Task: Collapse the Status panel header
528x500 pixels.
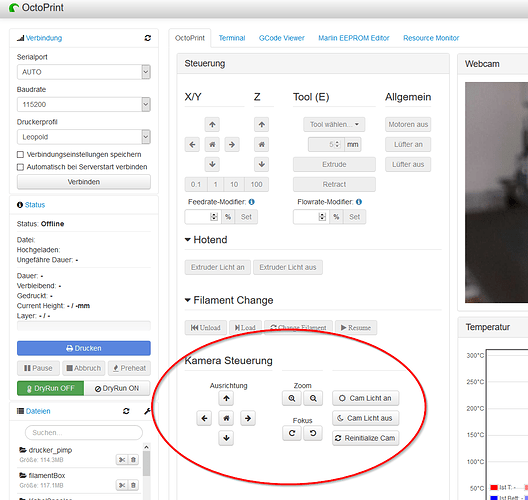Action: [x=35, y=205]
